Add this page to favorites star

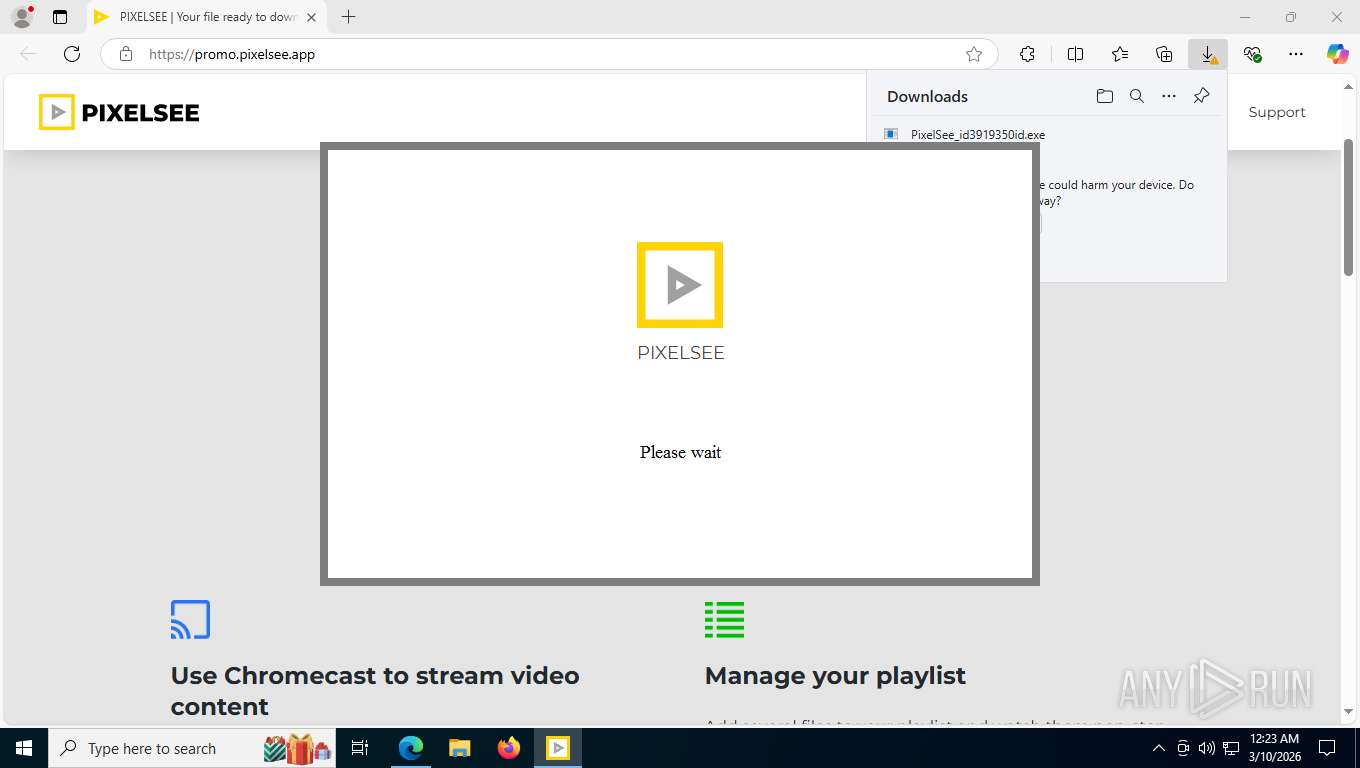[973, 54]
